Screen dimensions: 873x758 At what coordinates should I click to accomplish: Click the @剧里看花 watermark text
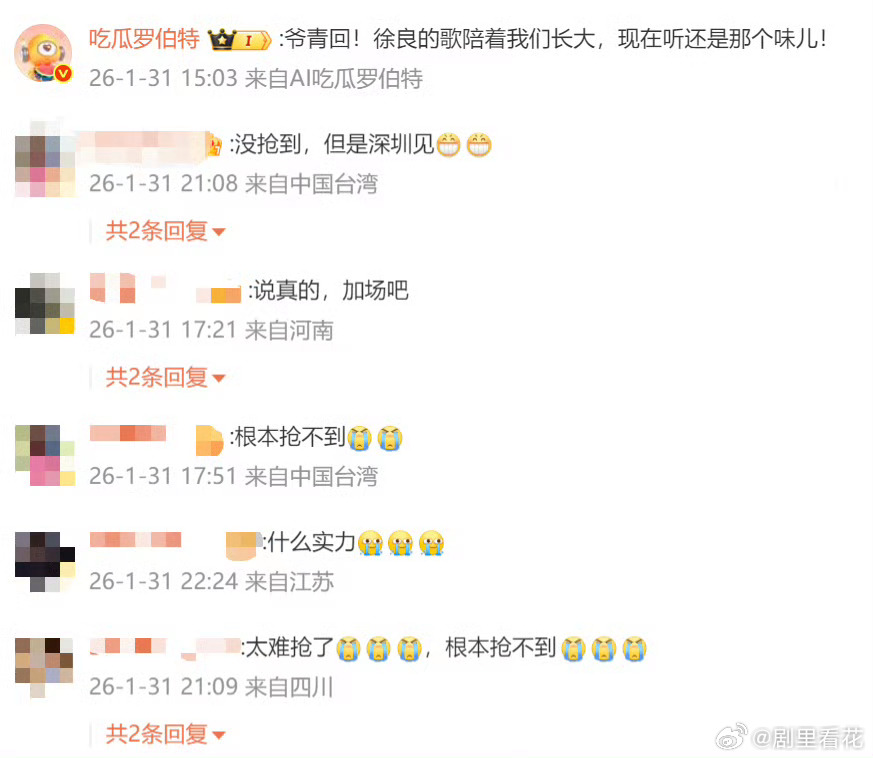click(x=808, y=738)
